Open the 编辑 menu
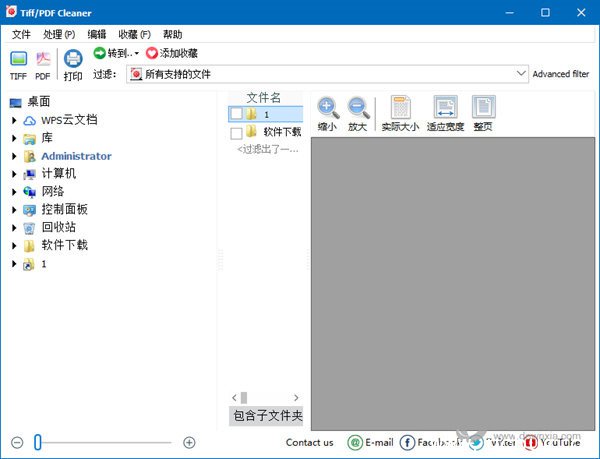 tap(96, 34)
